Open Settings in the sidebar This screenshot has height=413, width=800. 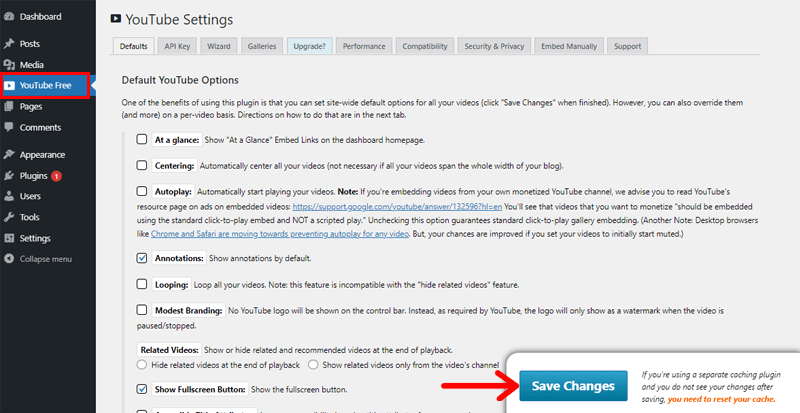click(x=35, y=238)
